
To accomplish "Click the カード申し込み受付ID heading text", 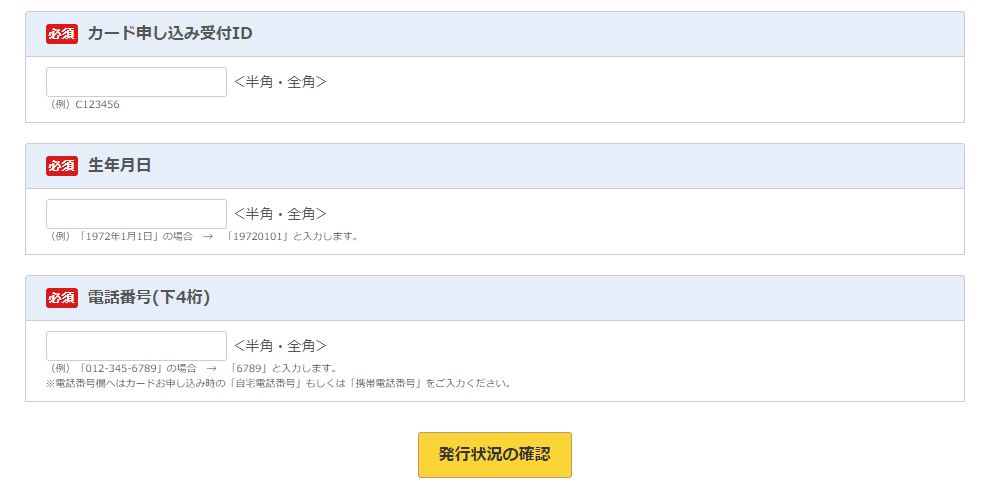I will [x=170, y=34].
